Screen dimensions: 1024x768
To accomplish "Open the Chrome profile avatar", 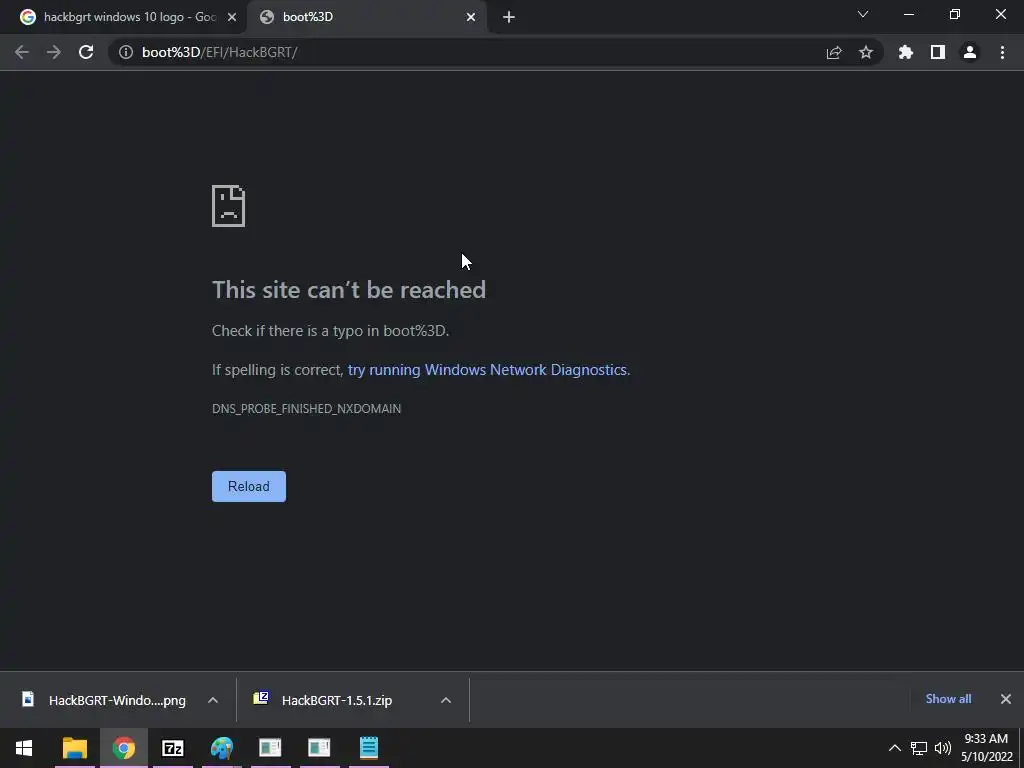I will [970, 52].
